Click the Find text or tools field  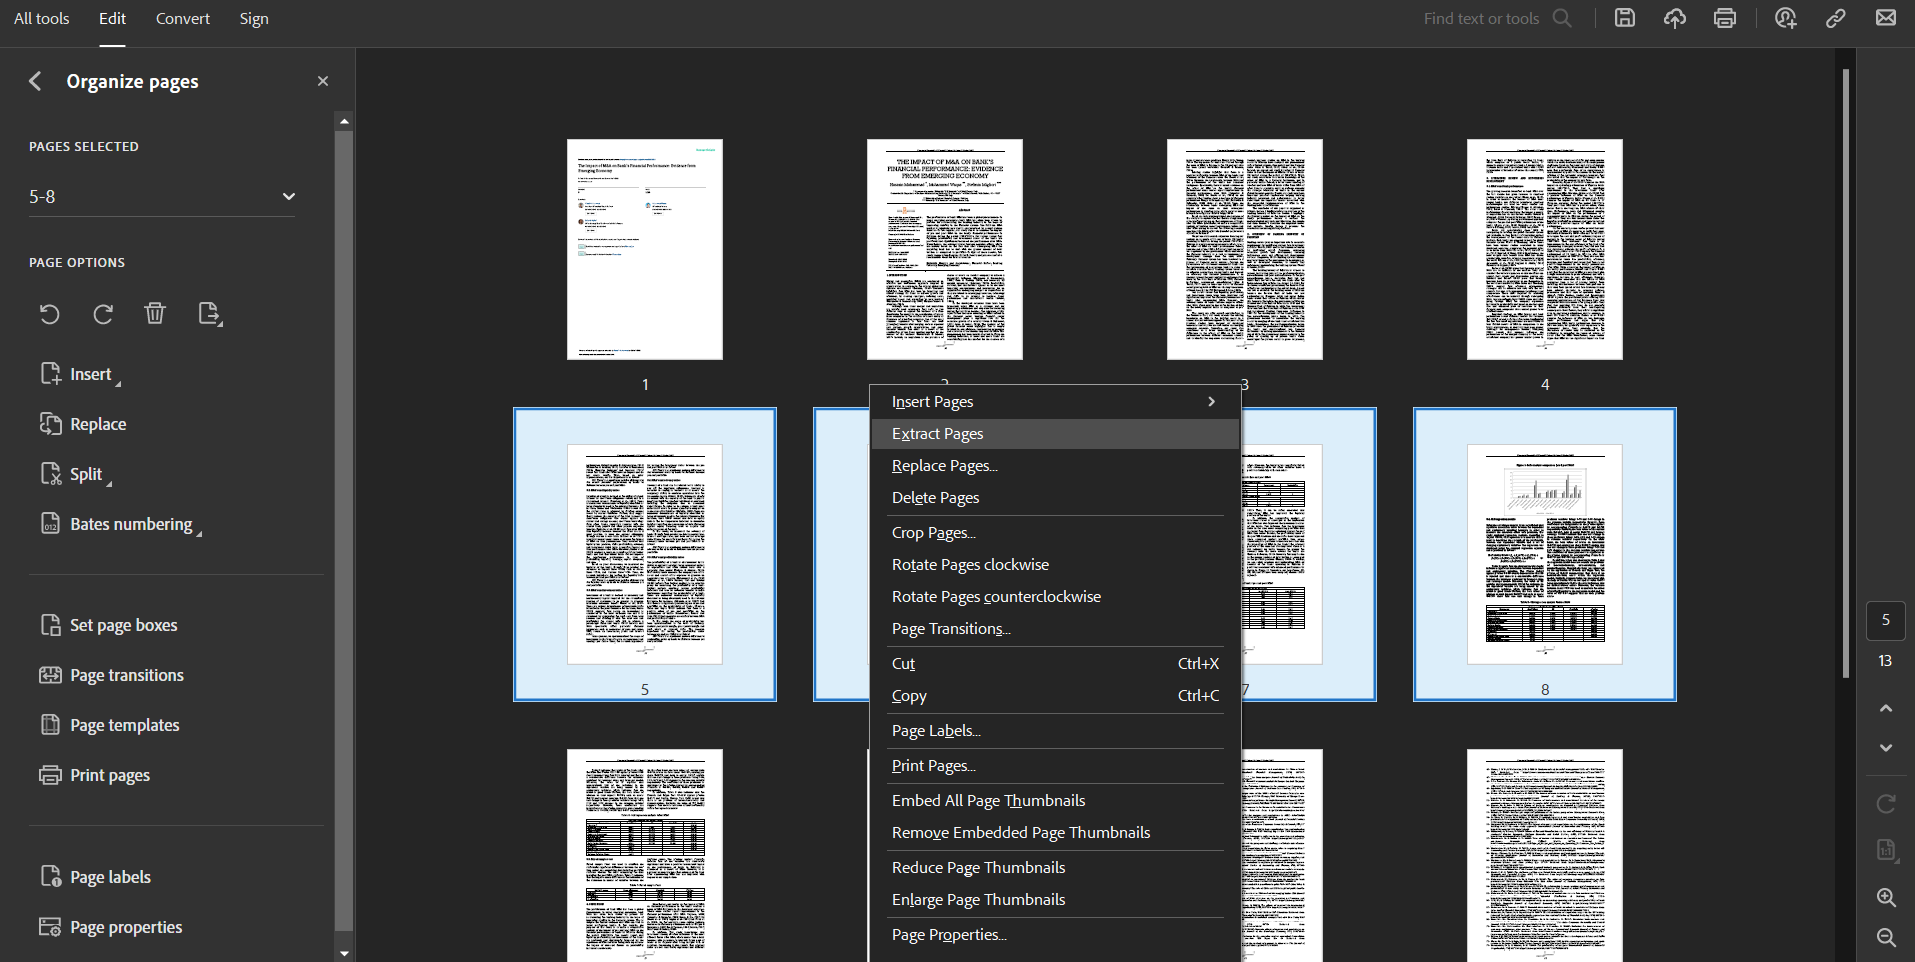(1481, 19)
